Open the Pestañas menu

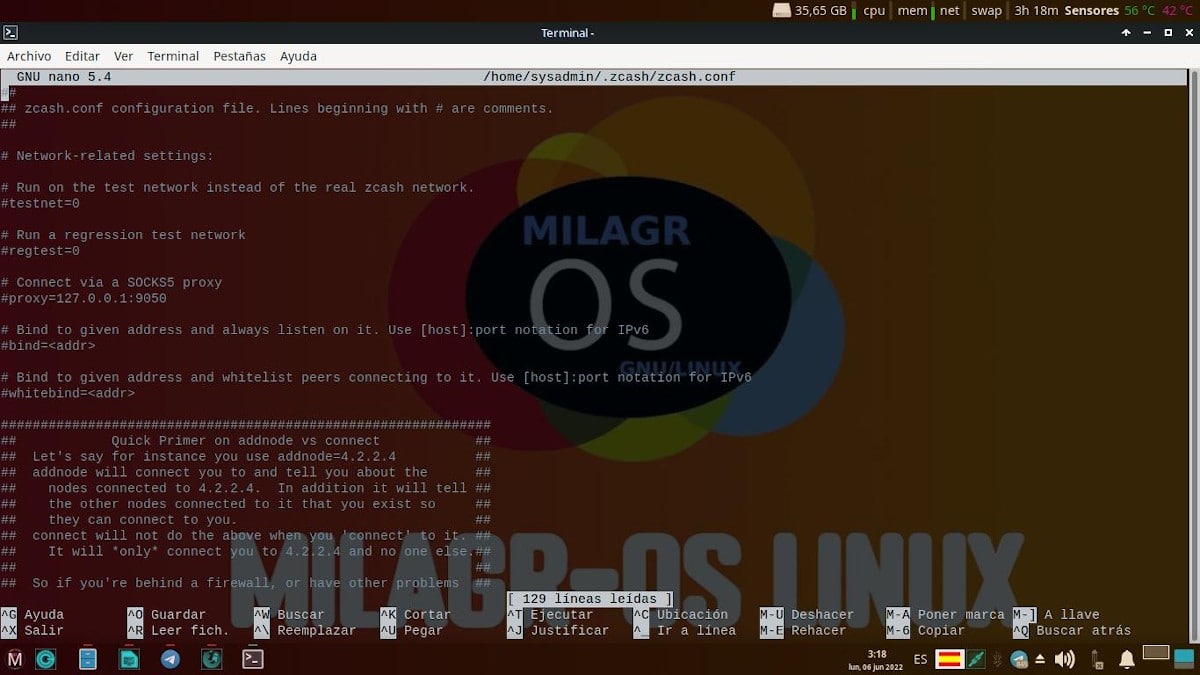click(239, 56)
